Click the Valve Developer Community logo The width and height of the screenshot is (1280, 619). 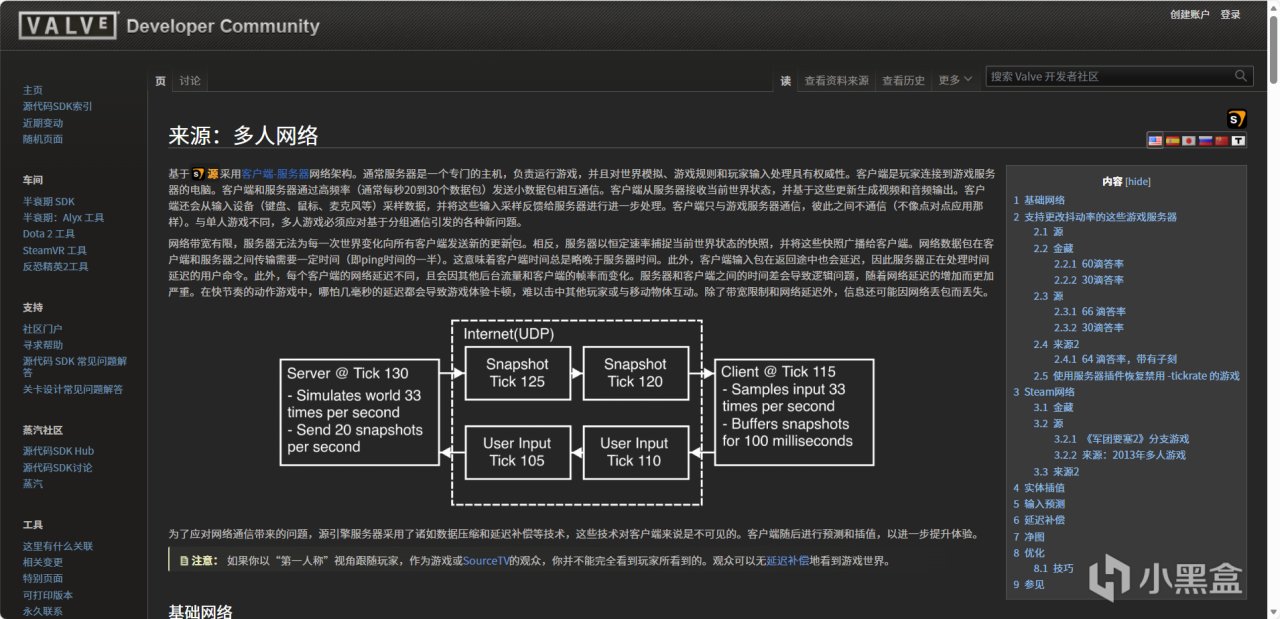[169, 26]
